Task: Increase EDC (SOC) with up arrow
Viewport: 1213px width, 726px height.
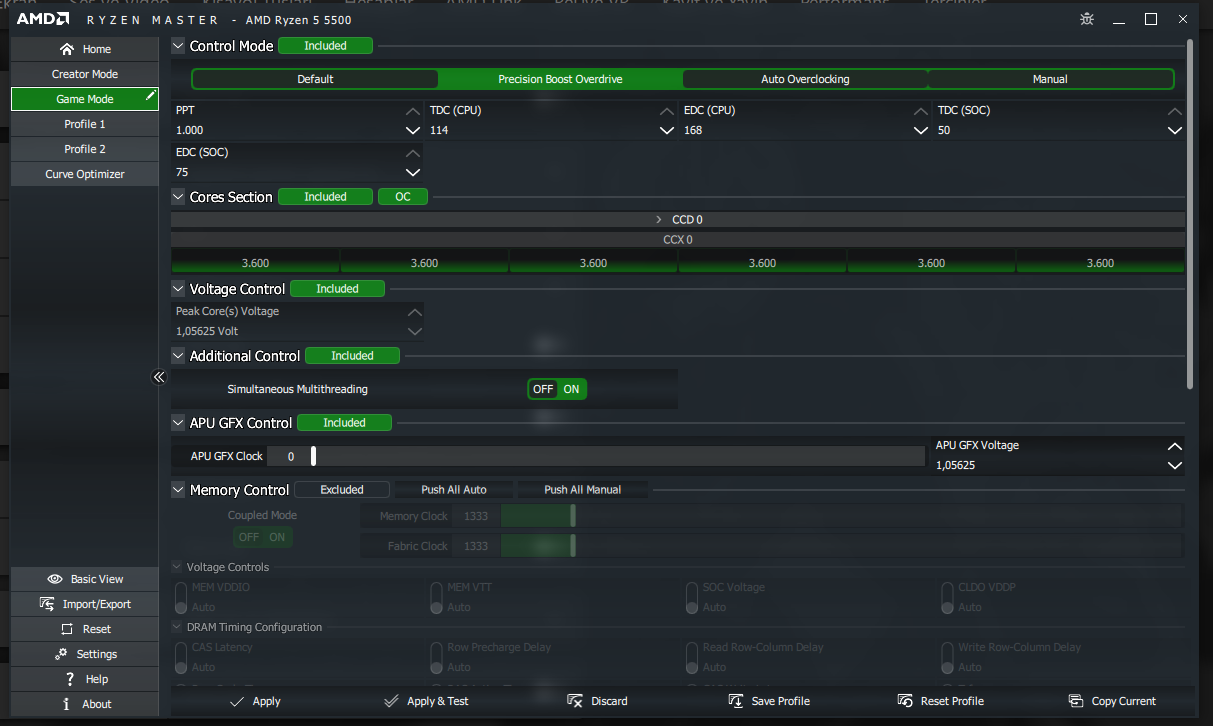Action: [413, 153]
